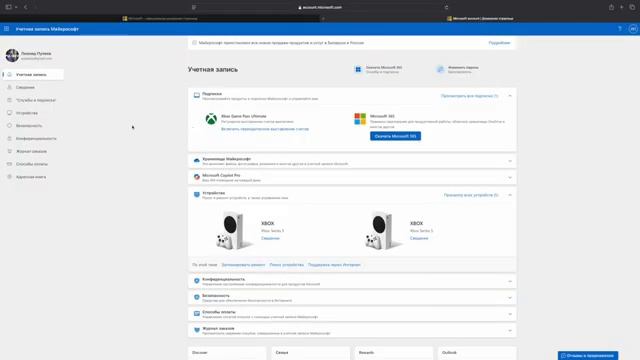This screenshot has height=360, width=640.
Task: Click the Discover card heading
Action: [200, 352]
